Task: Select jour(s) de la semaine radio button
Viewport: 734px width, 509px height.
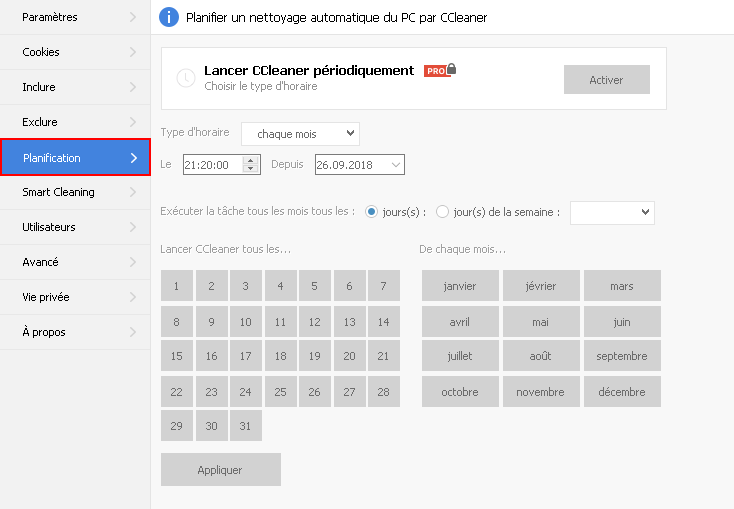Action: 442,212
